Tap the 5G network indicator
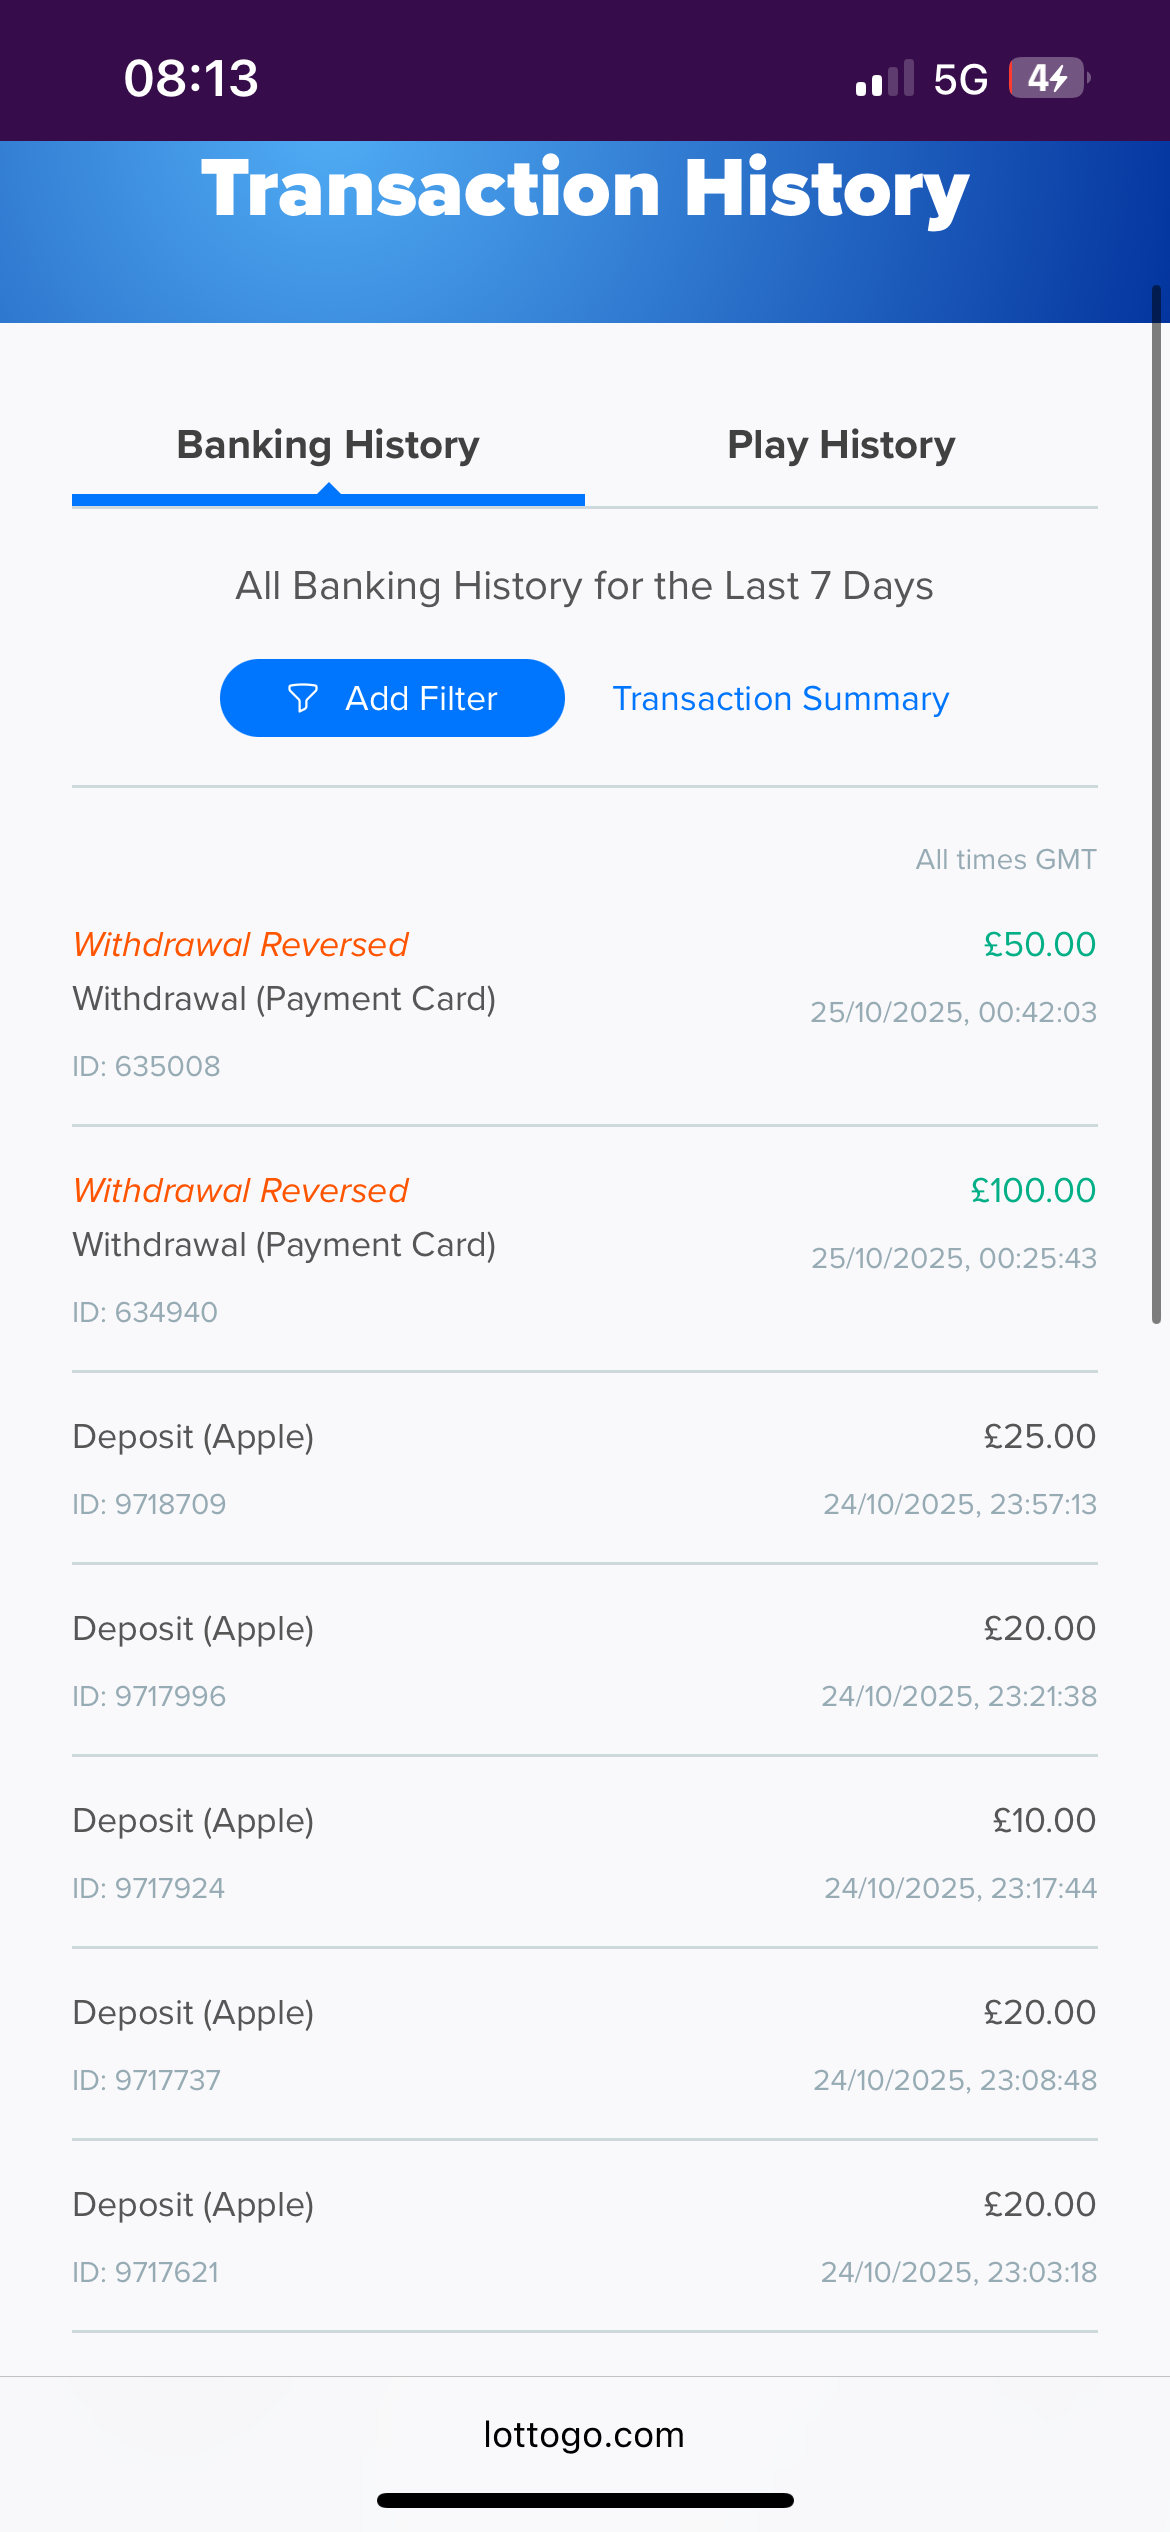The height and width of the screenshot is (2532, 1170). coord(960,79)
